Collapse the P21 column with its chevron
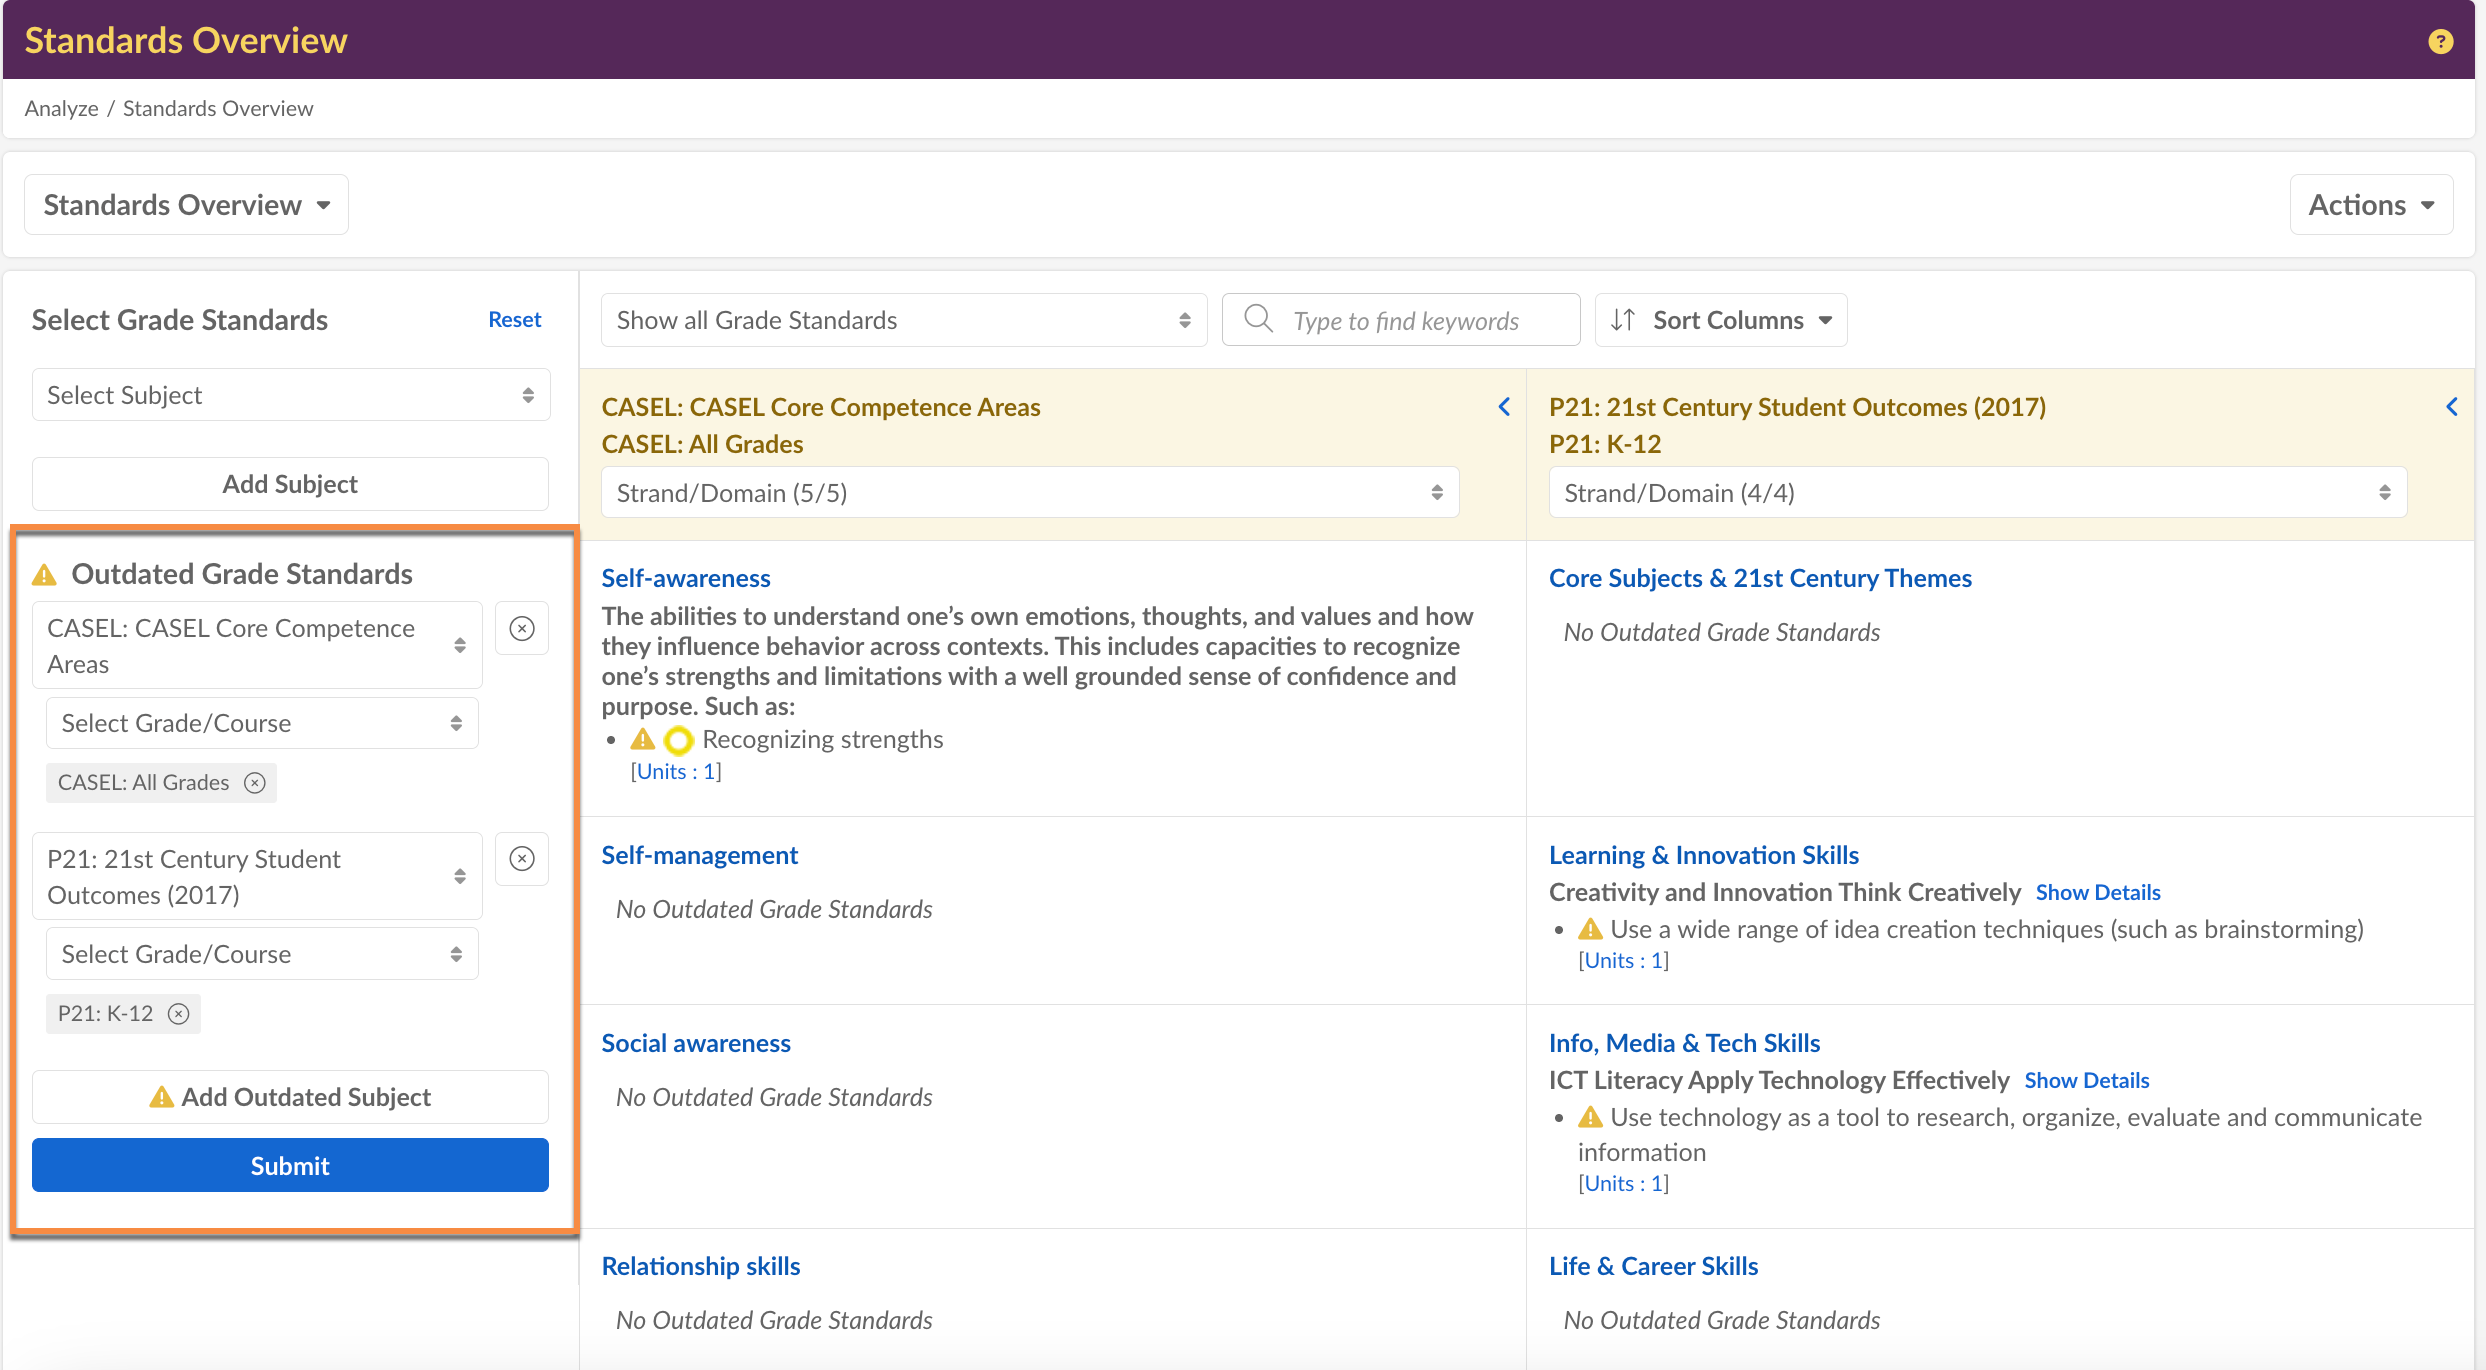This screenshot has height=1370, width=2486. point(2451,407)
